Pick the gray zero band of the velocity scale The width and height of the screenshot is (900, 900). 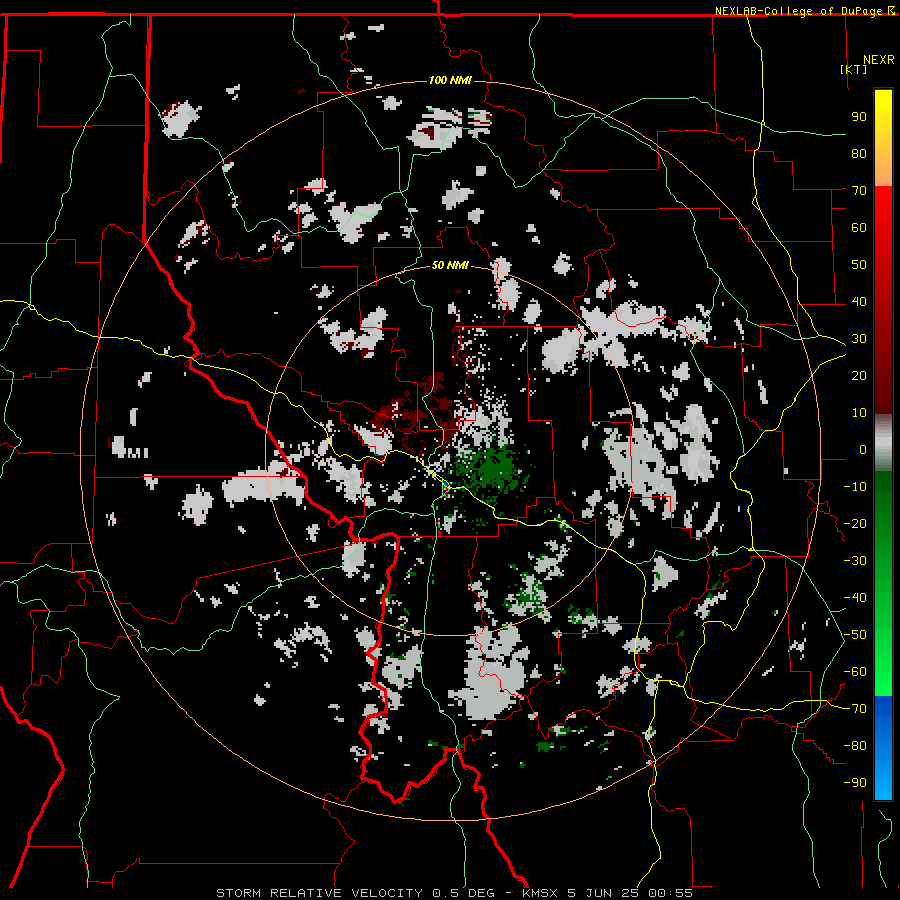[x=883, y=443]
